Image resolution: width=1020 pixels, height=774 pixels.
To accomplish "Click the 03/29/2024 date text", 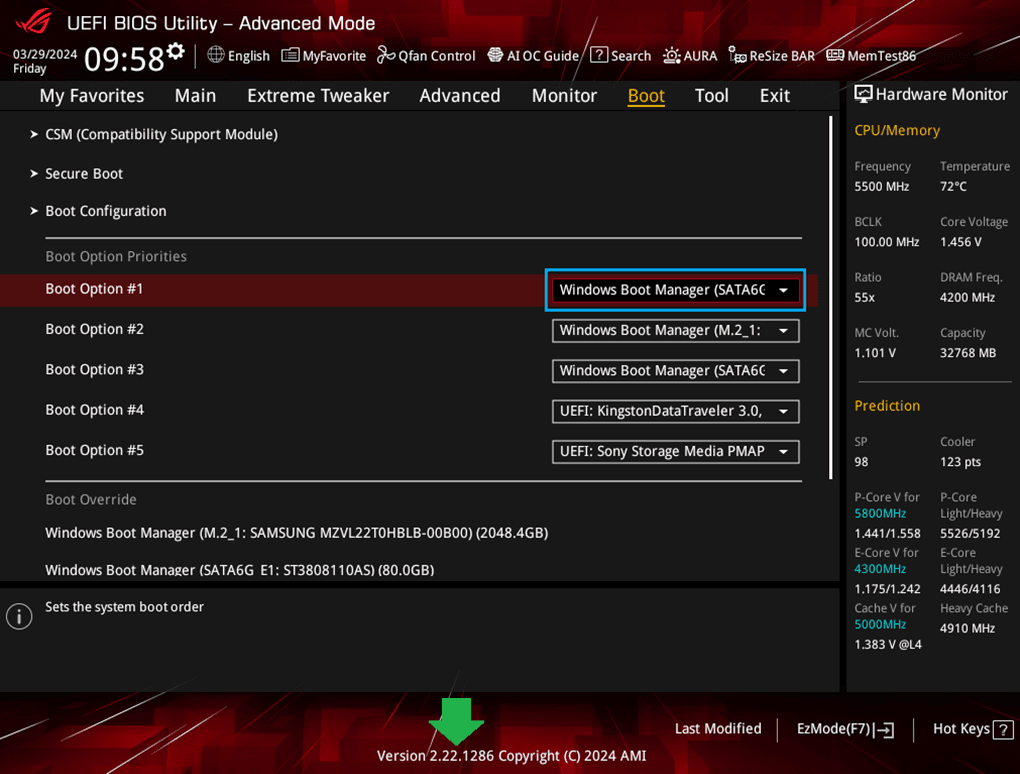I will [45, 54].
